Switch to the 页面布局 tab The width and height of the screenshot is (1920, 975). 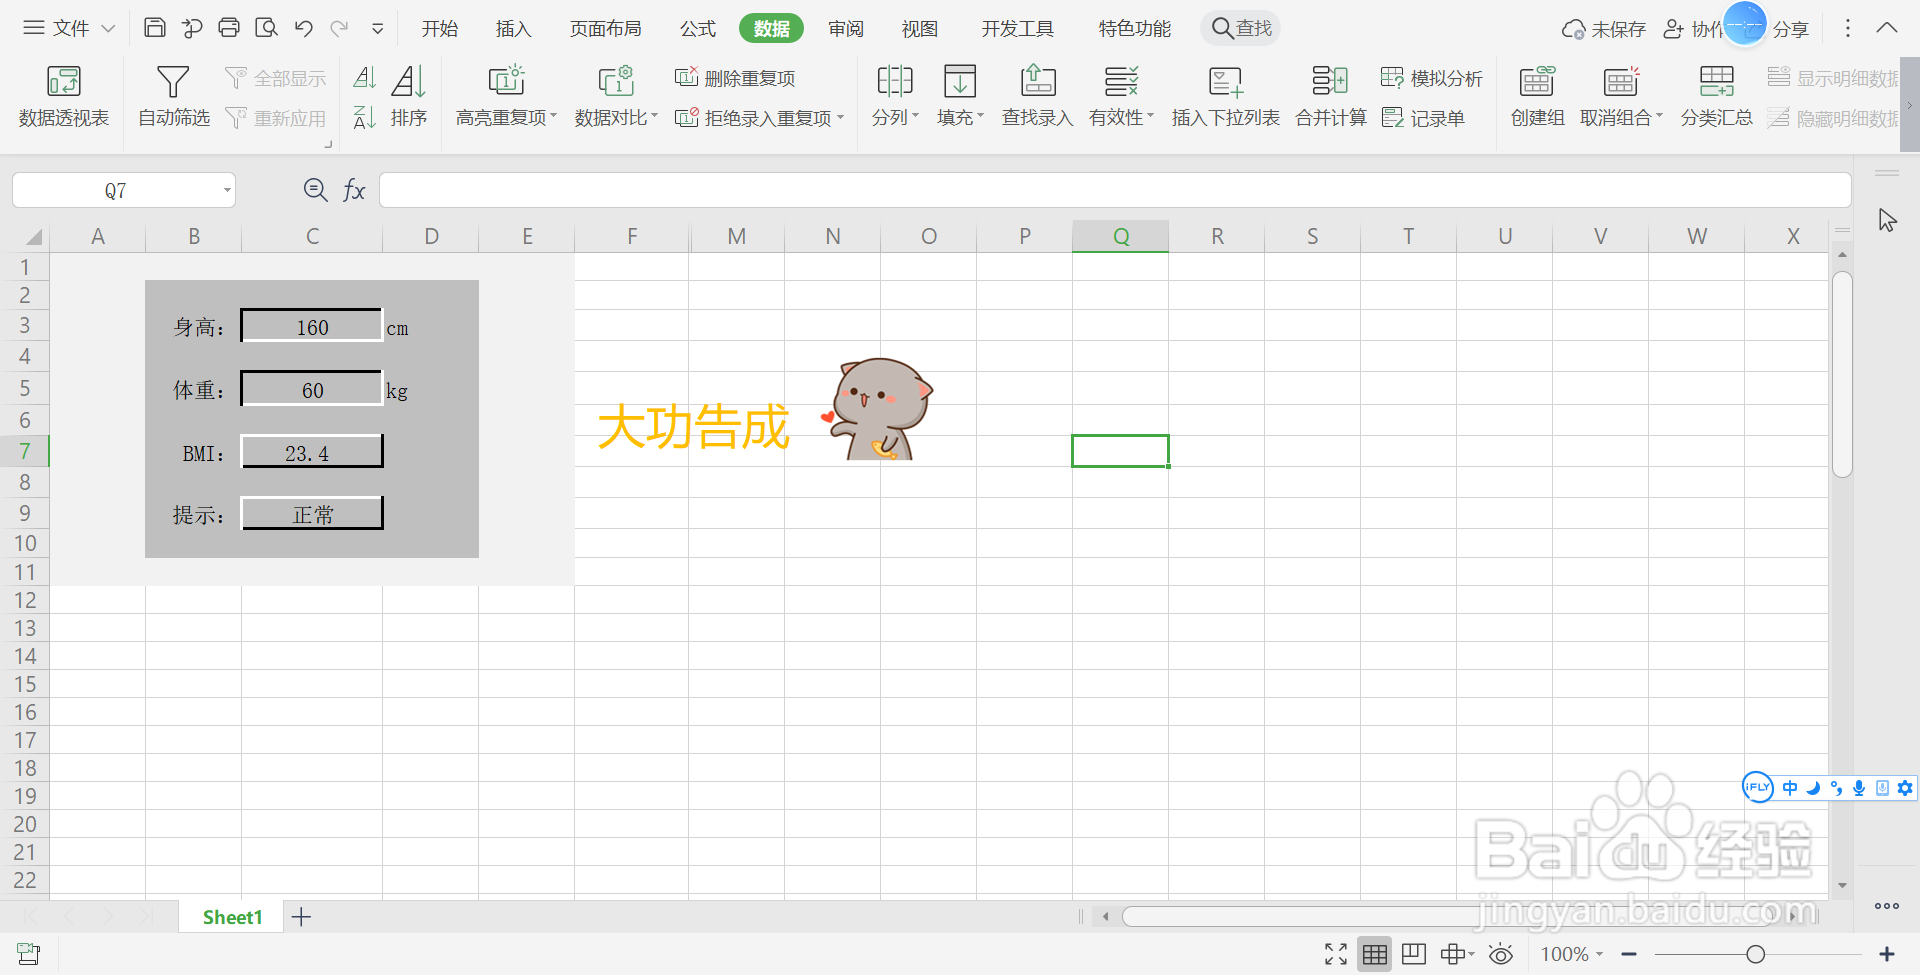(x=606, y=28)
